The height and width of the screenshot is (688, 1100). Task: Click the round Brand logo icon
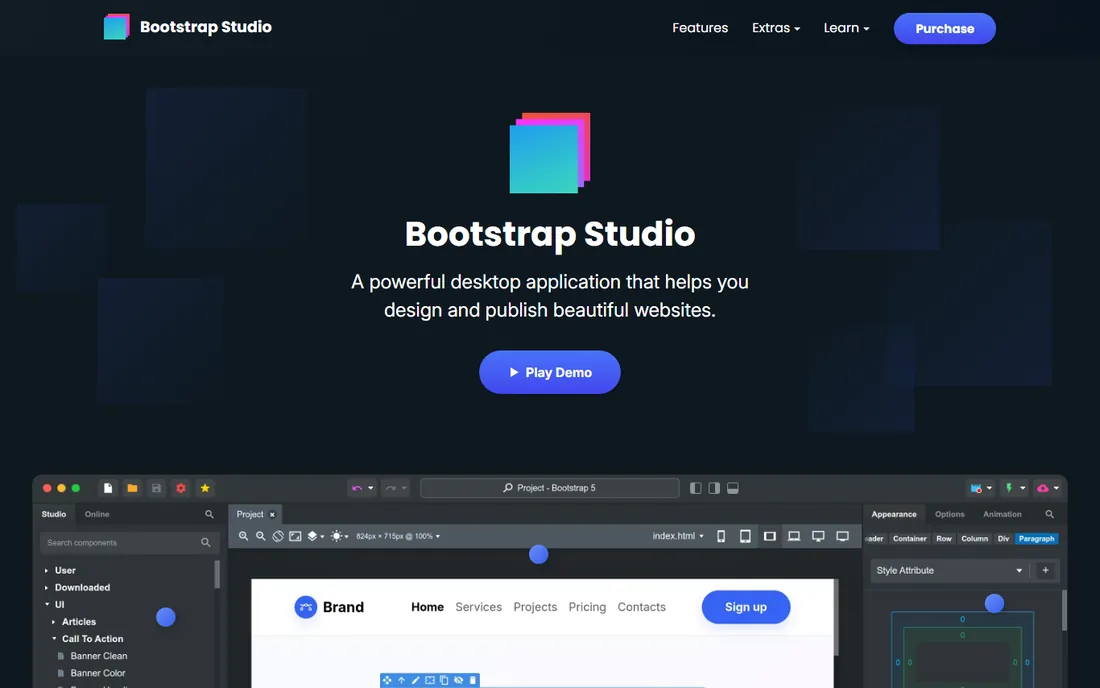click(305, 607)
